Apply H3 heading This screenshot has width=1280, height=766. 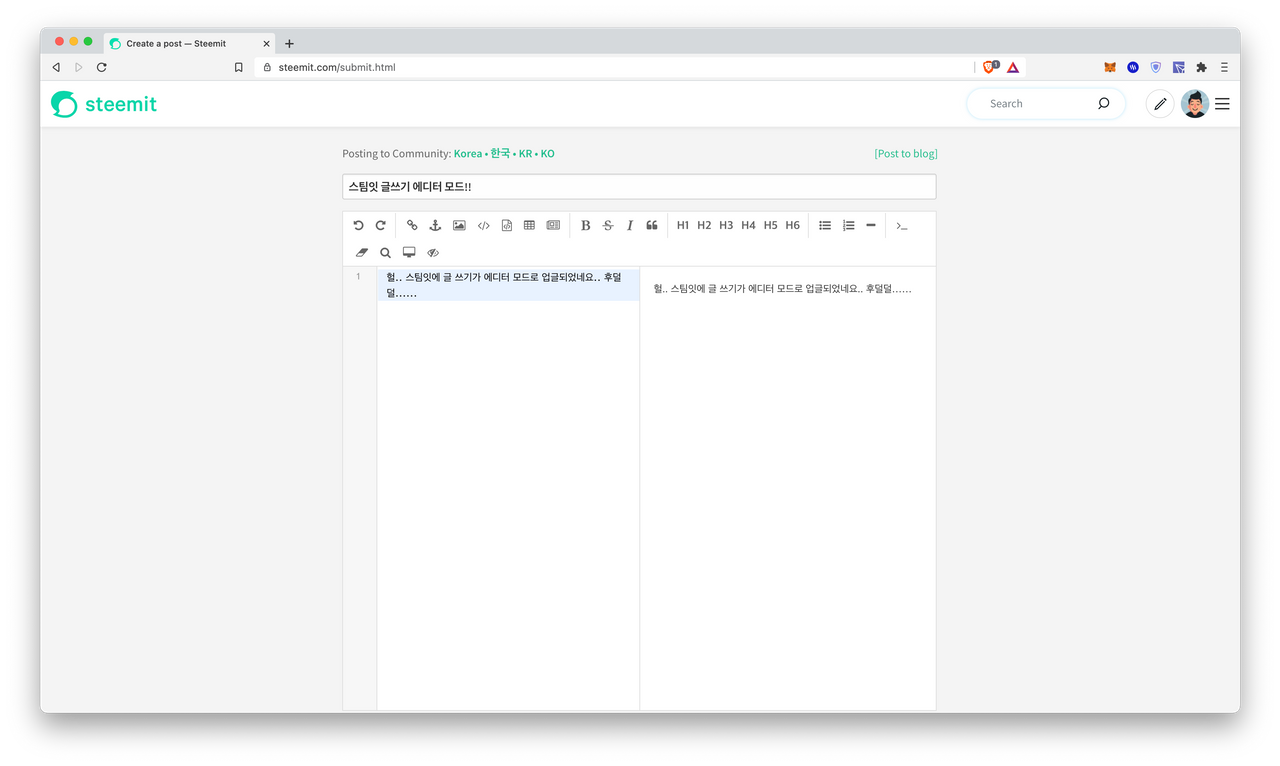click(726, 226)
